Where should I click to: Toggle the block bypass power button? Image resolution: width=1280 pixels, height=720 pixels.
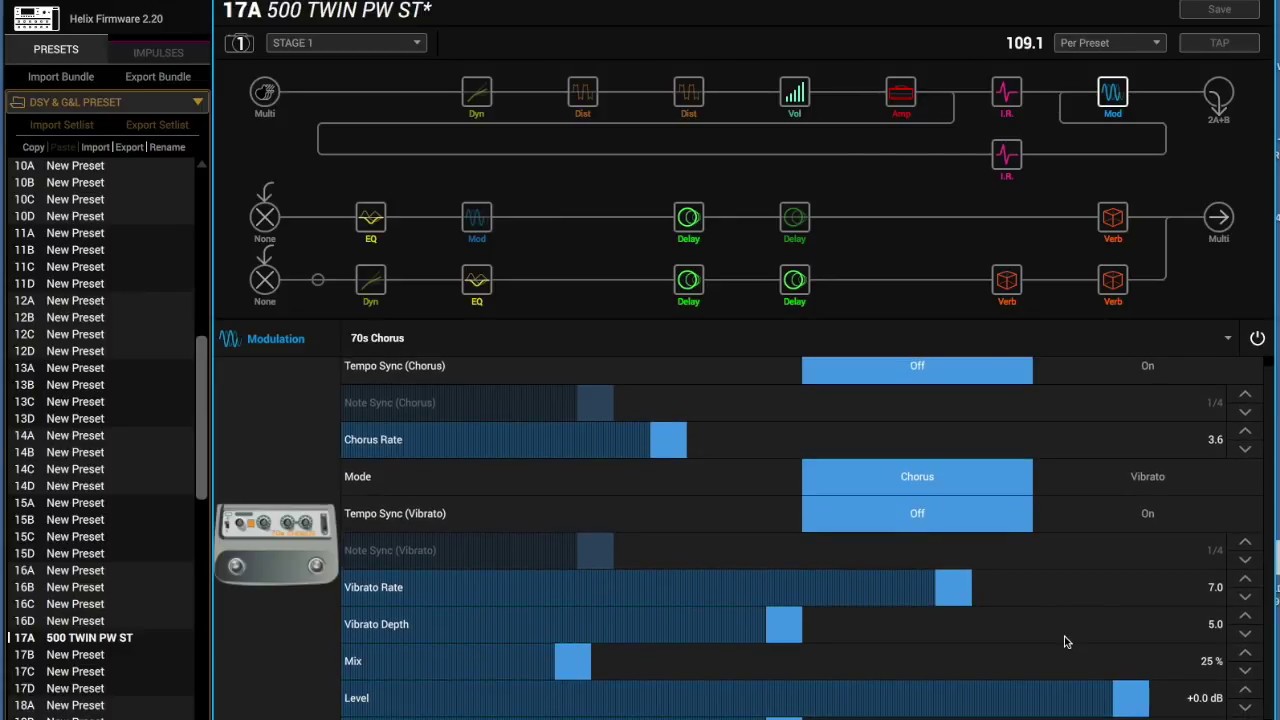coord(1257,338)
